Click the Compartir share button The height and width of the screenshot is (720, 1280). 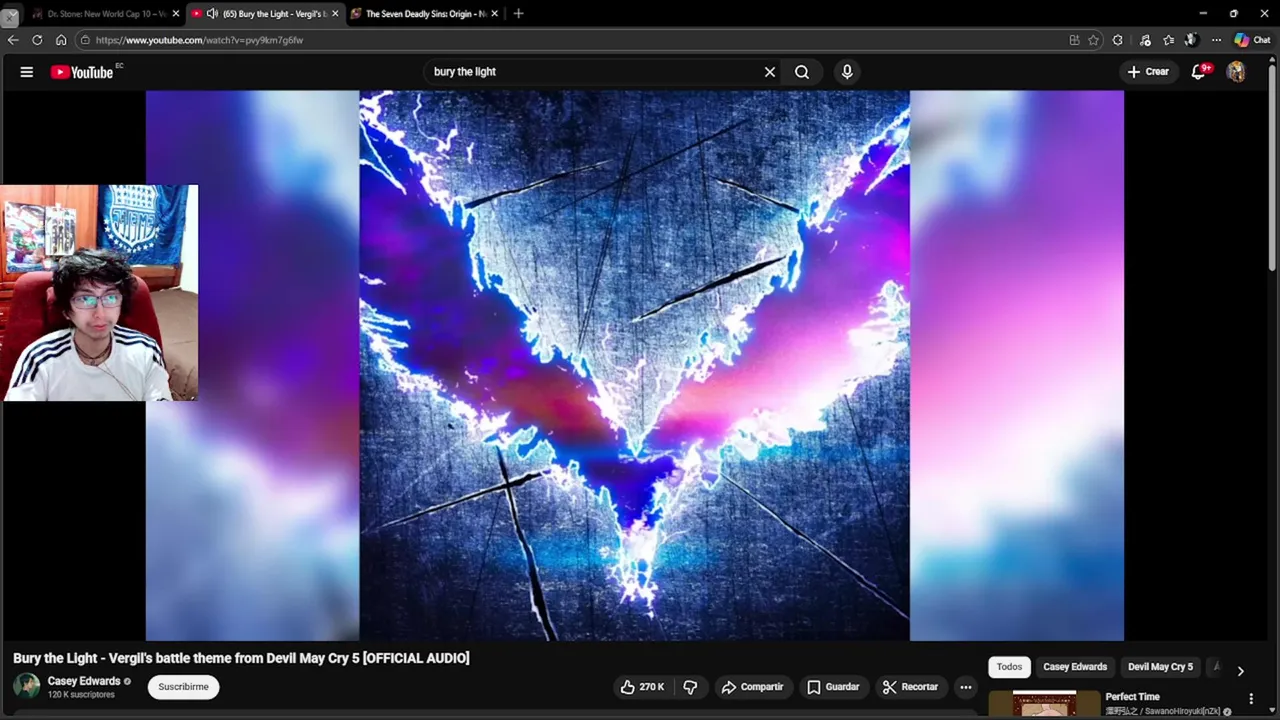click(752, 687)
